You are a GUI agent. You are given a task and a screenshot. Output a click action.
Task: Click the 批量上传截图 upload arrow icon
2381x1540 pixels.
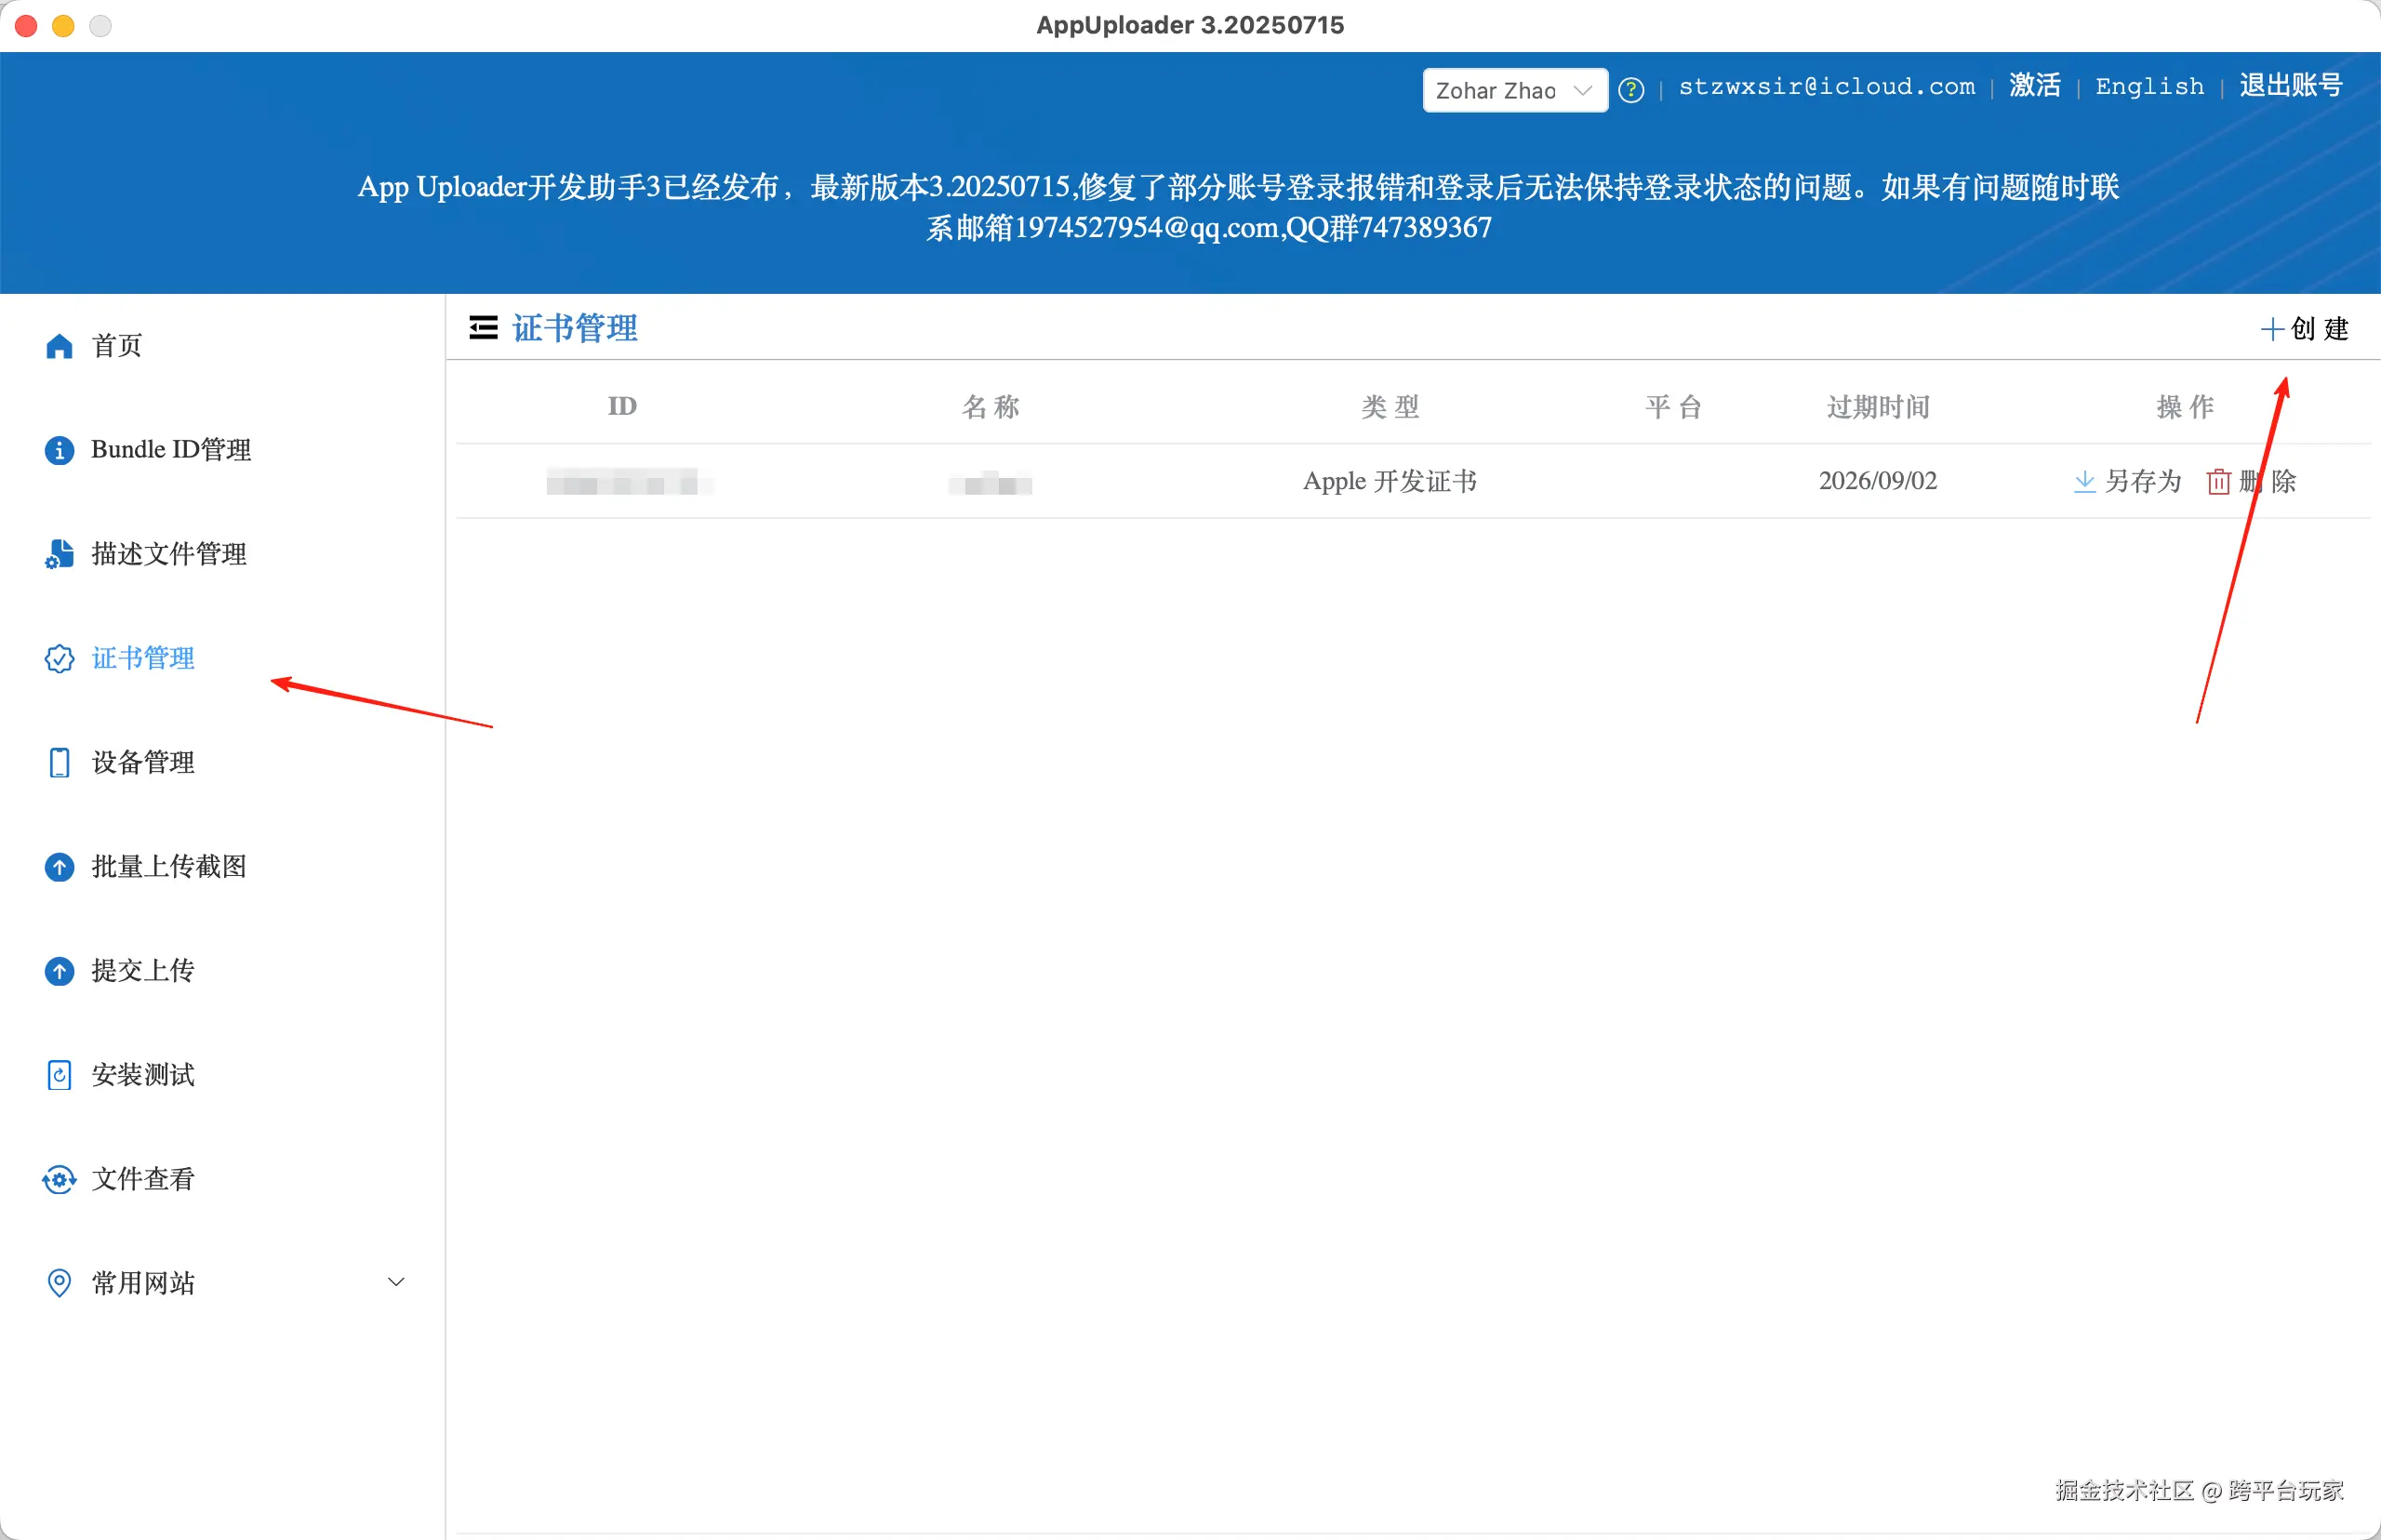point(59,866)
